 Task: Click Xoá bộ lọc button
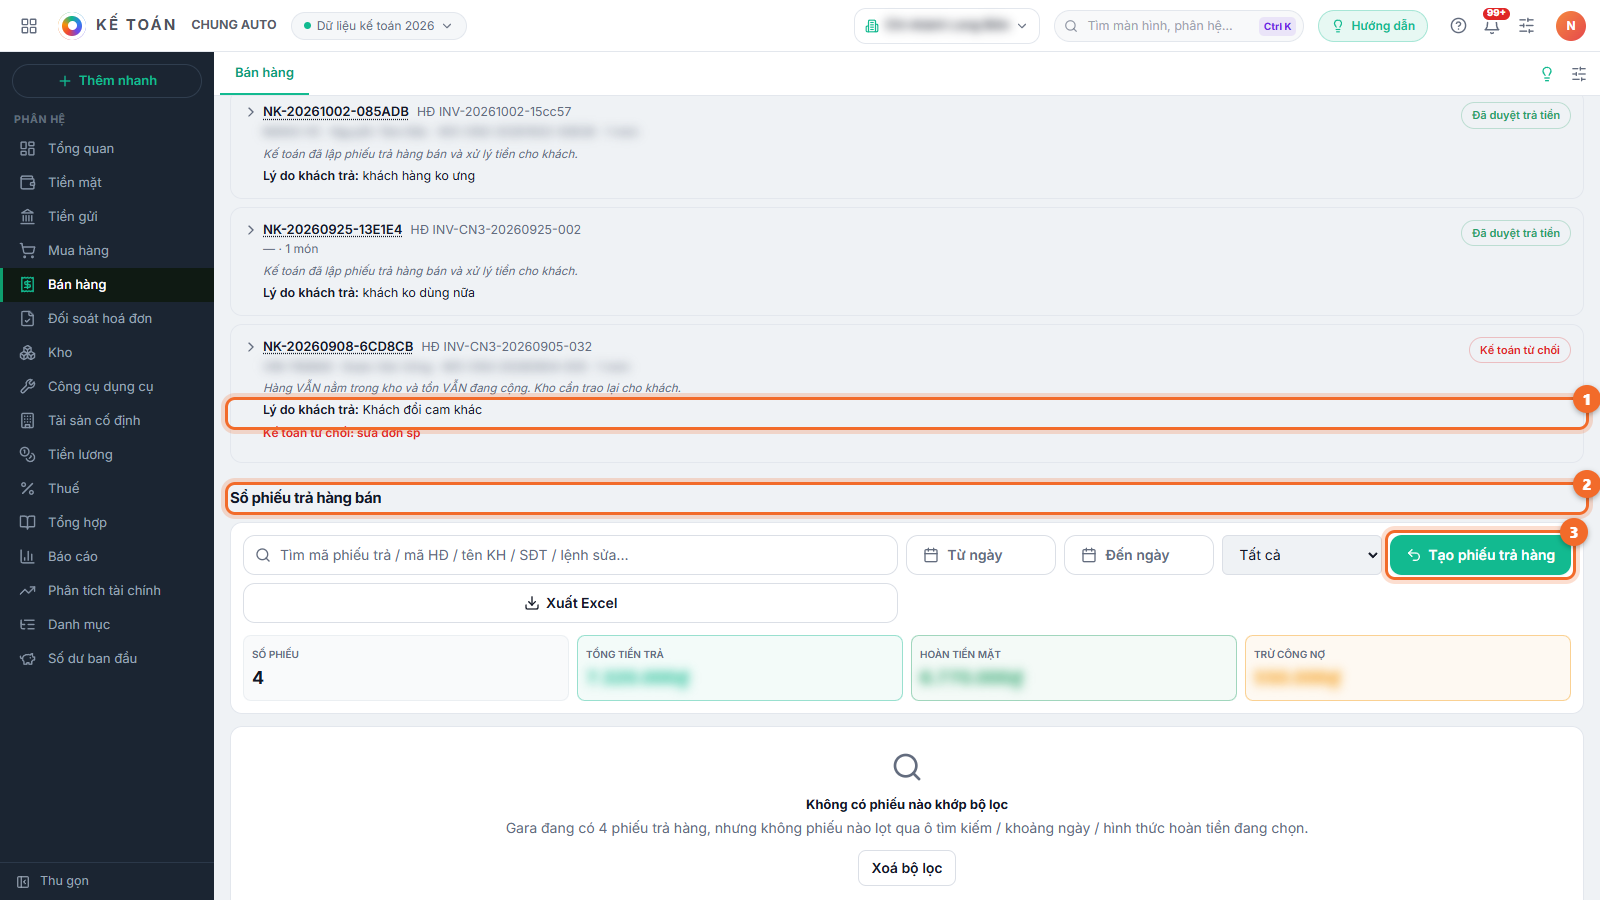click(x=907, y=868)
